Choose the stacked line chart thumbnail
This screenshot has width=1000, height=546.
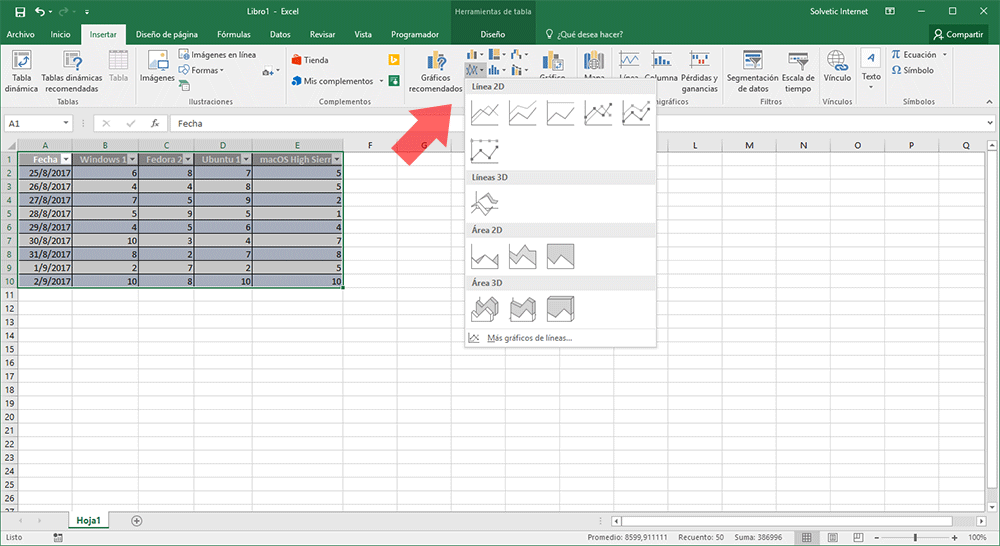click(522, 113)
